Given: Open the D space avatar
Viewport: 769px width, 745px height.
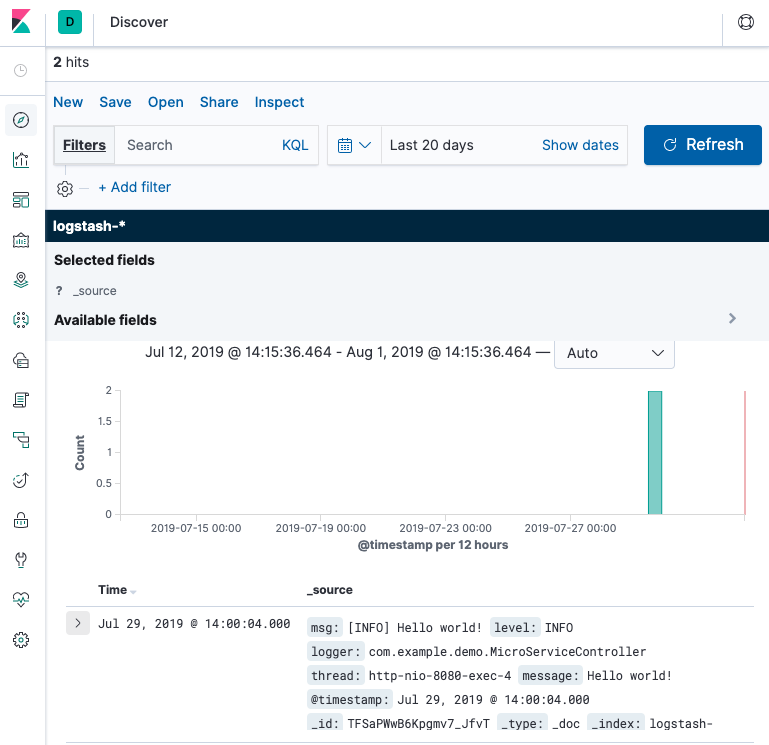Looking at the screenshot, I should click(x=70, y=22).
